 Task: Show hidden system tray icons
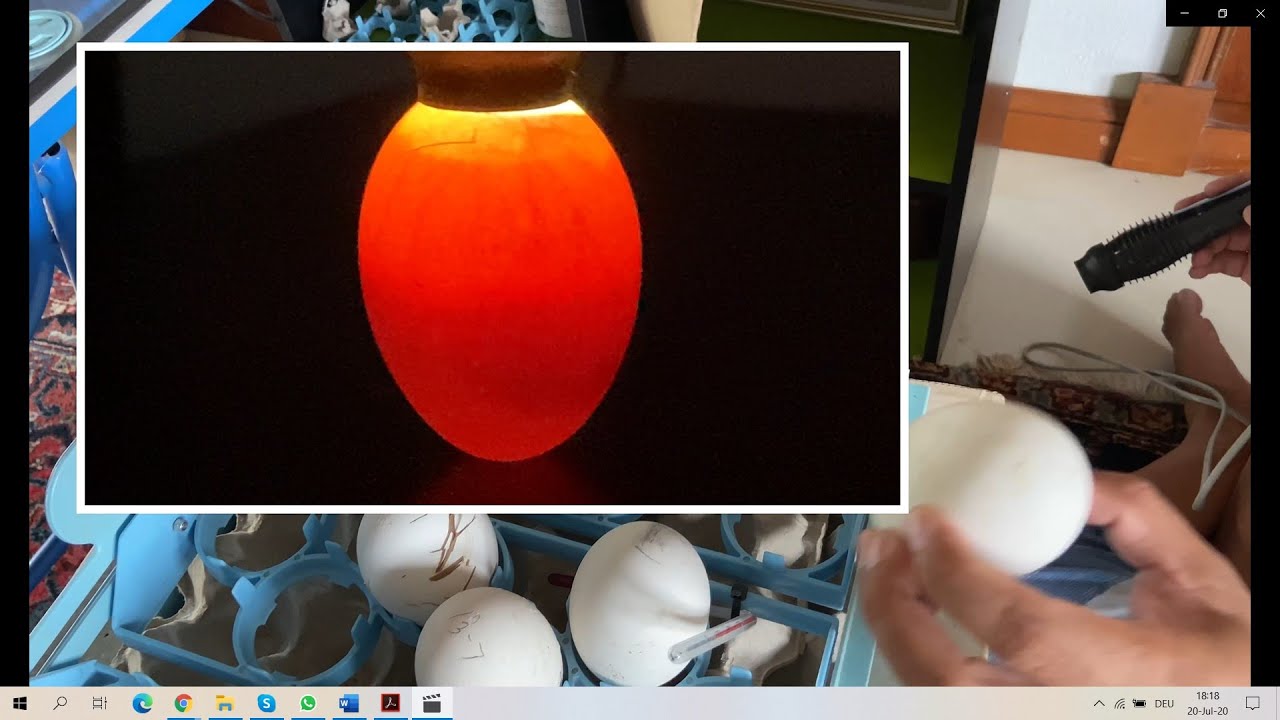[x=1099, y=704]
